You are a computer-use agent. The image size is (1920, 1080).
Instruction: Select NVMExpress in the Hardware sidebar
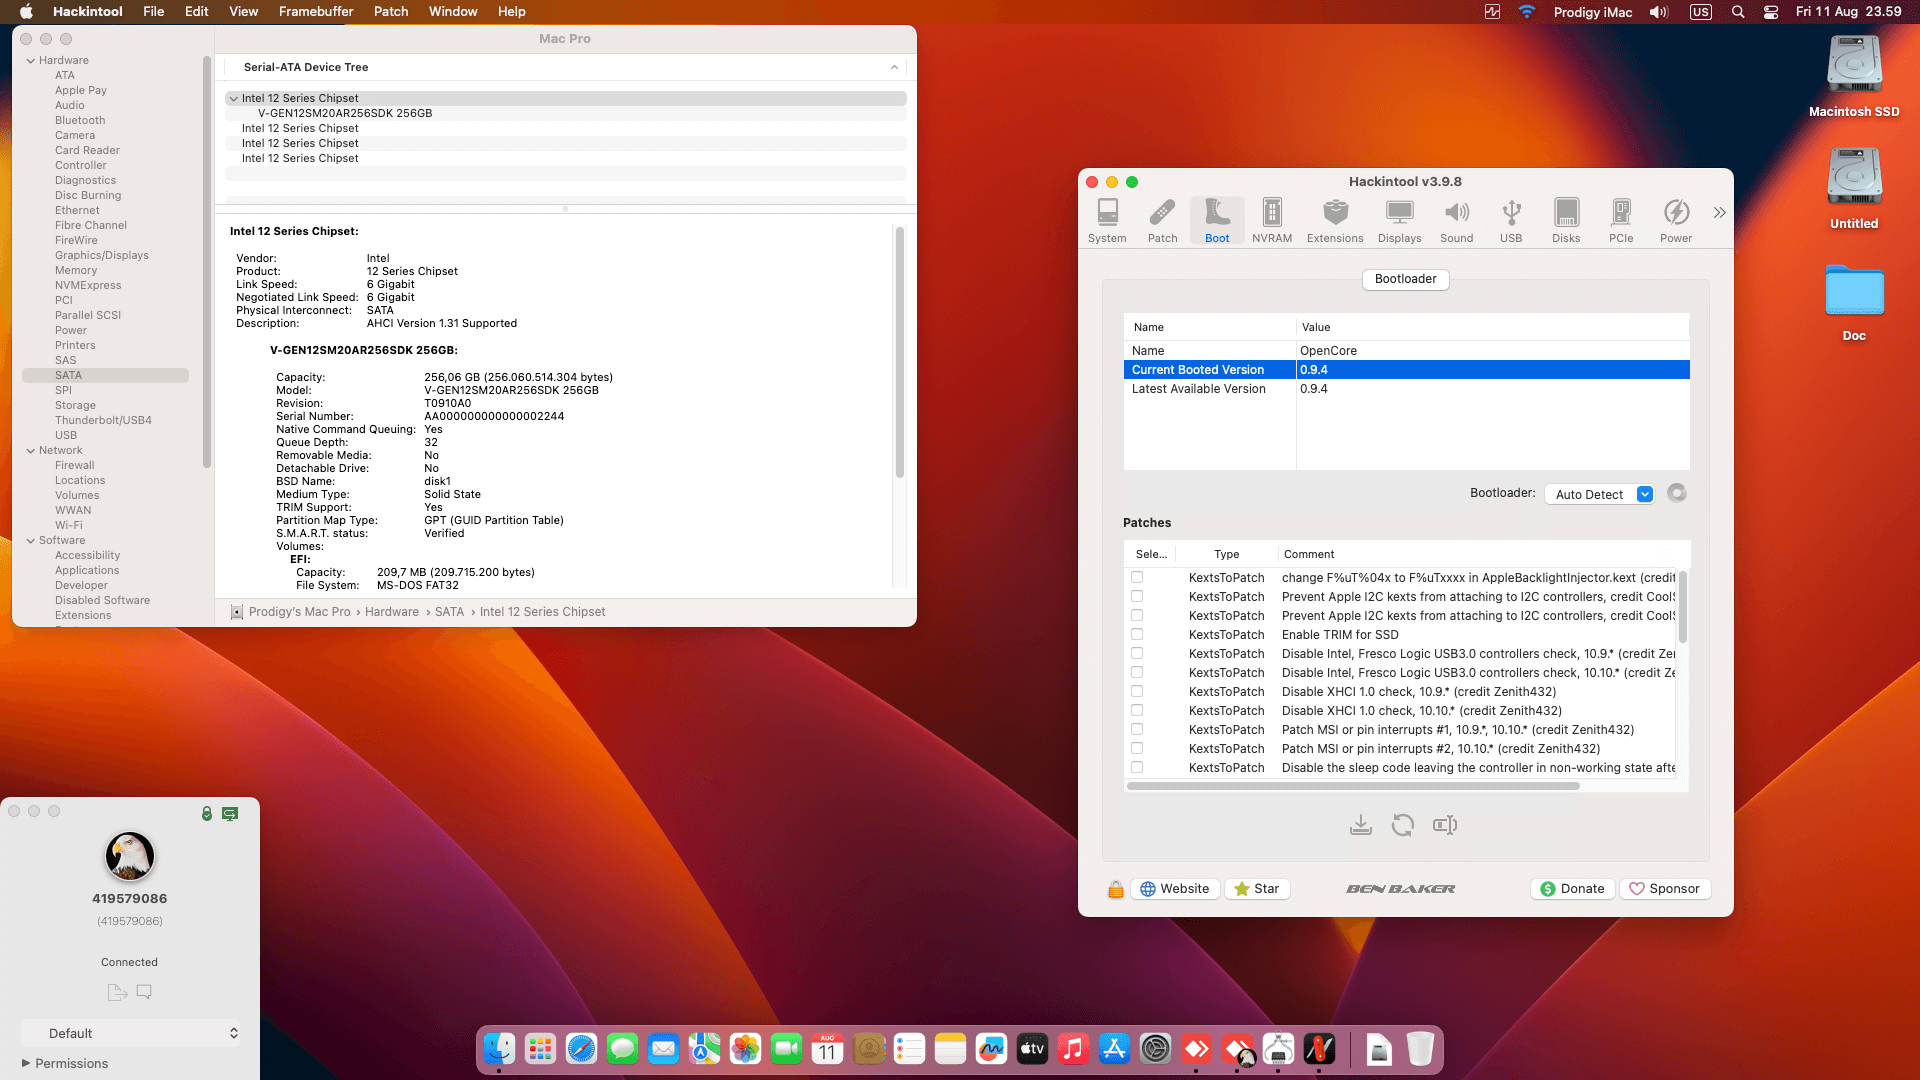[x=88, y=285]
